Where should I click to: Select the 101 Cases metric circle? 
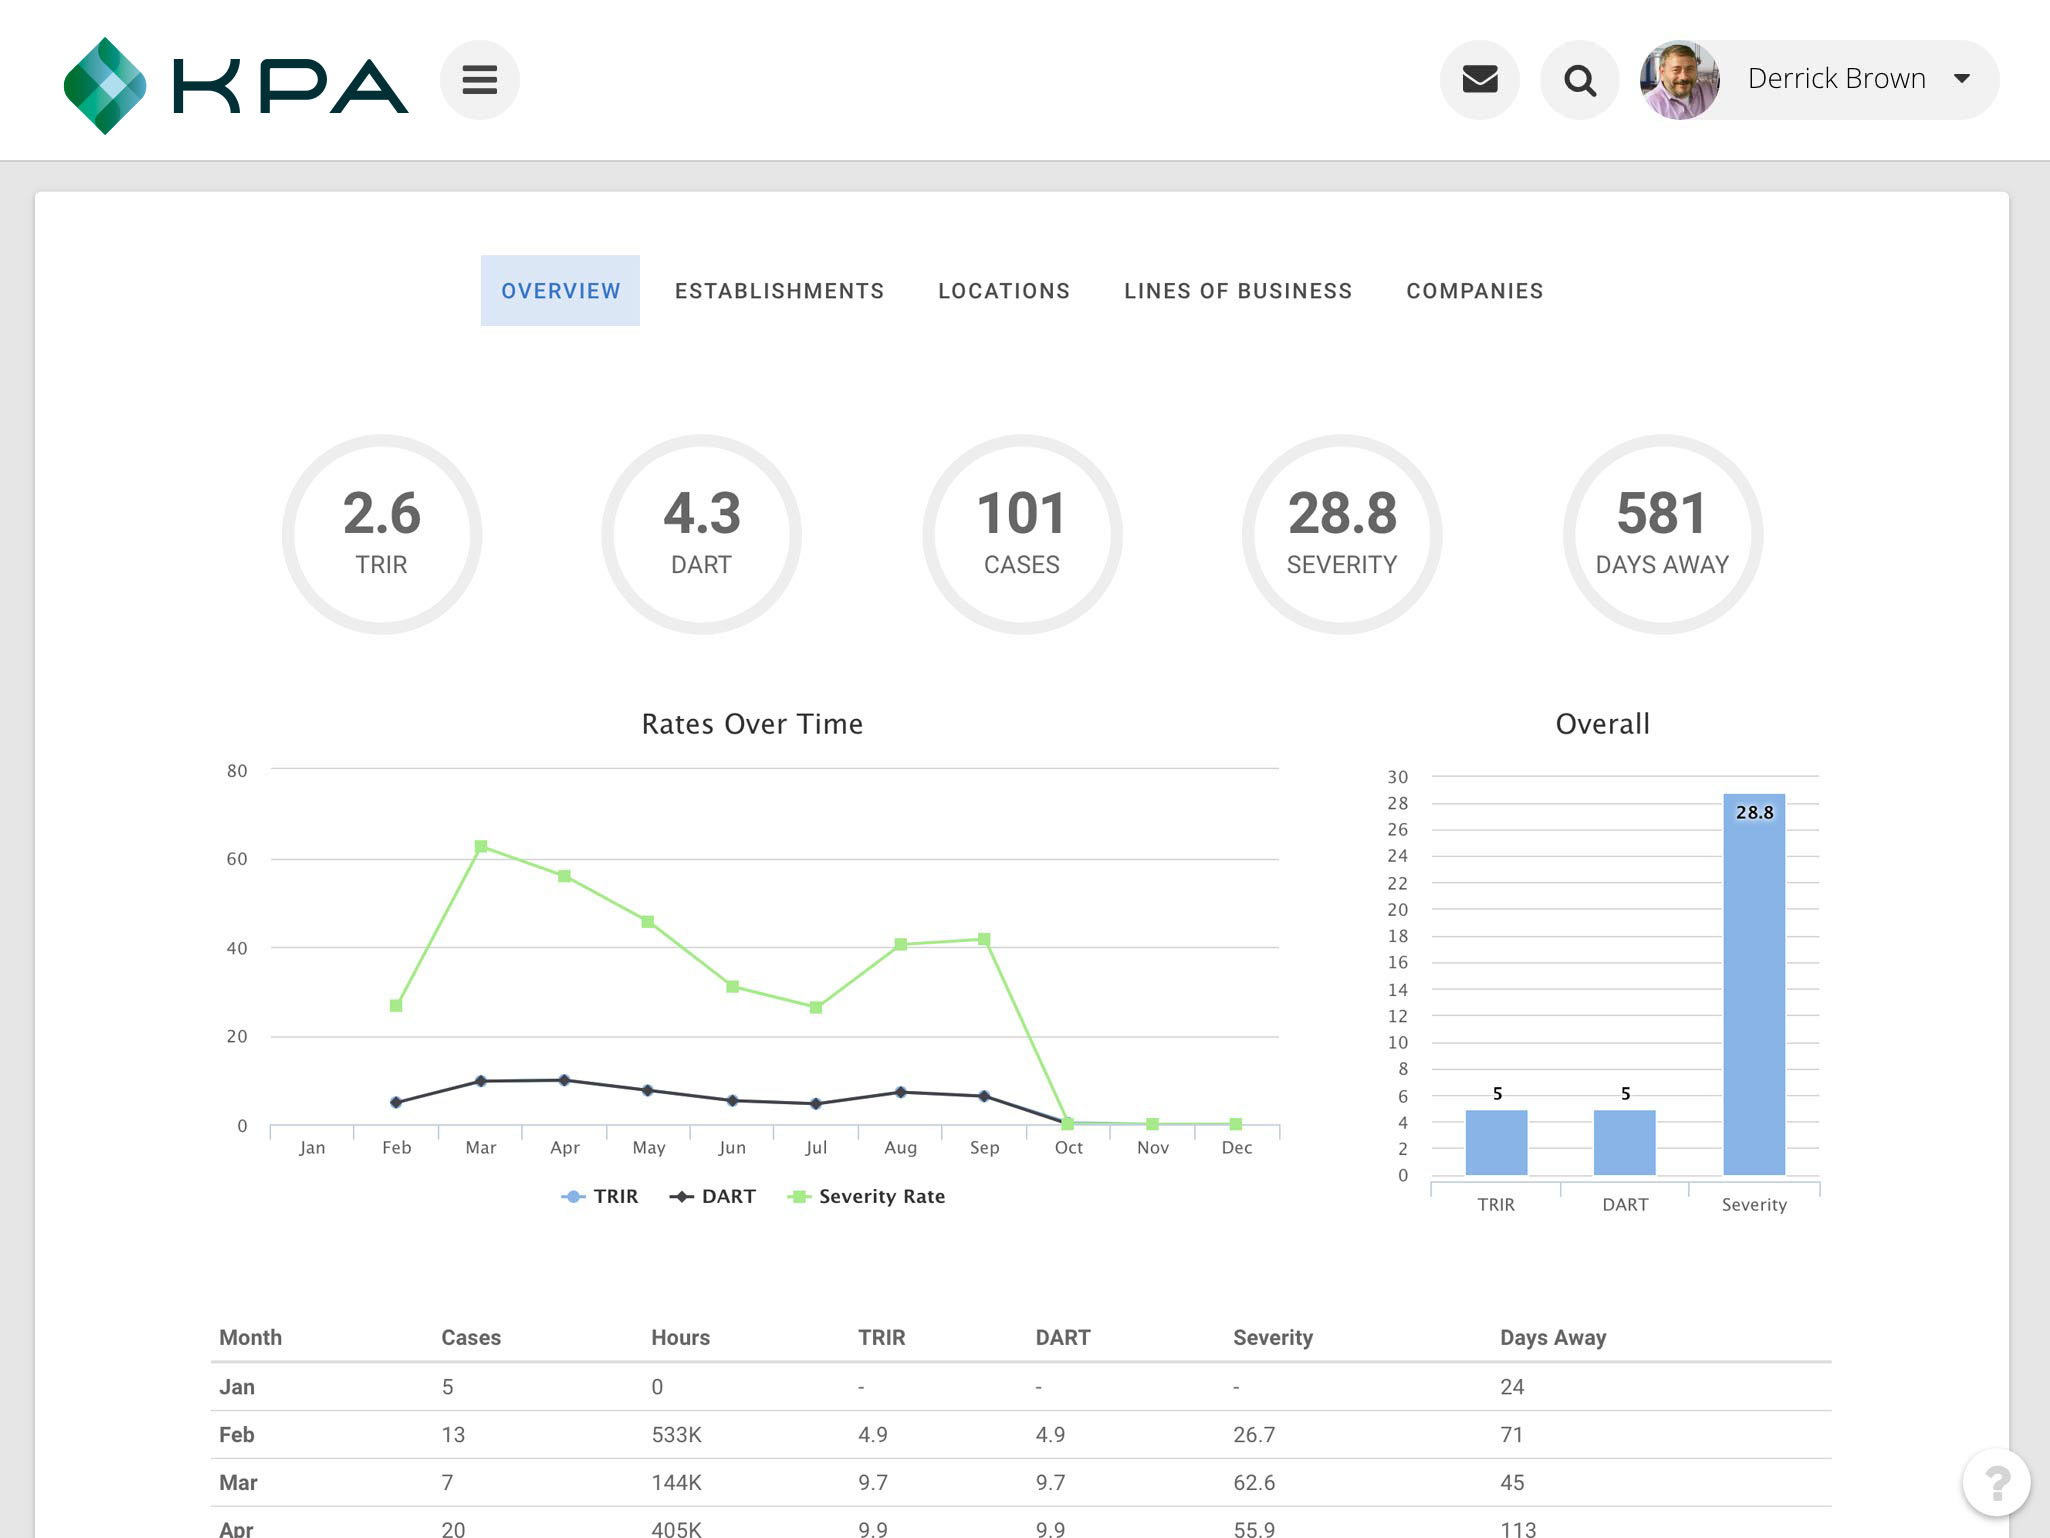1022,533
